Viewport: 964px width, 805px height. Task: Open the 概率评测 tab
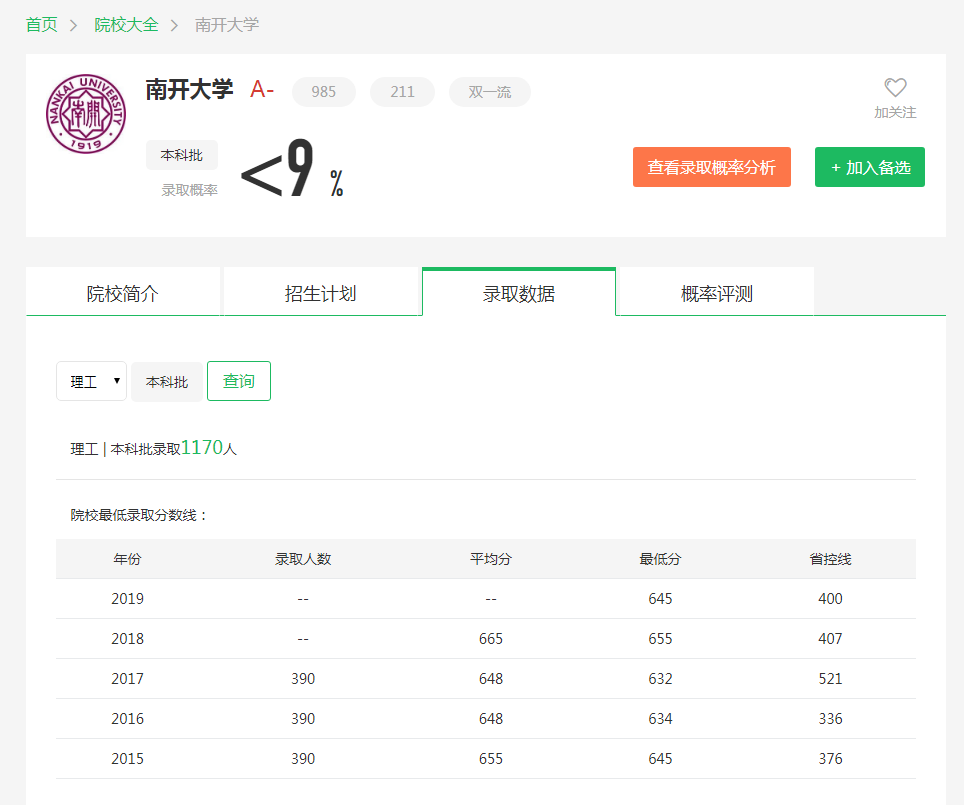(717, 293)
